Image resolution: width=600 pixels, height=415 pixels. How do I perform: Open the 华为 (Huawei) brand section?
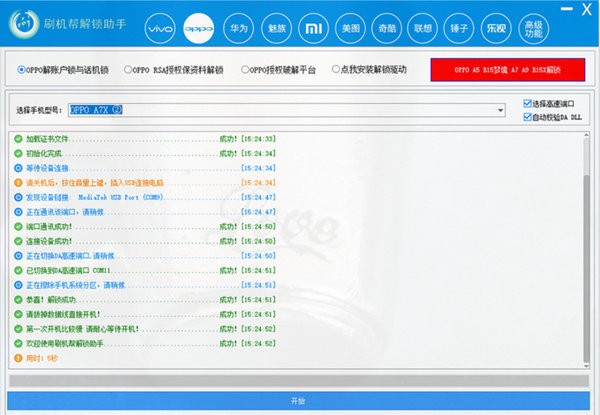click(x=238, y=30)
